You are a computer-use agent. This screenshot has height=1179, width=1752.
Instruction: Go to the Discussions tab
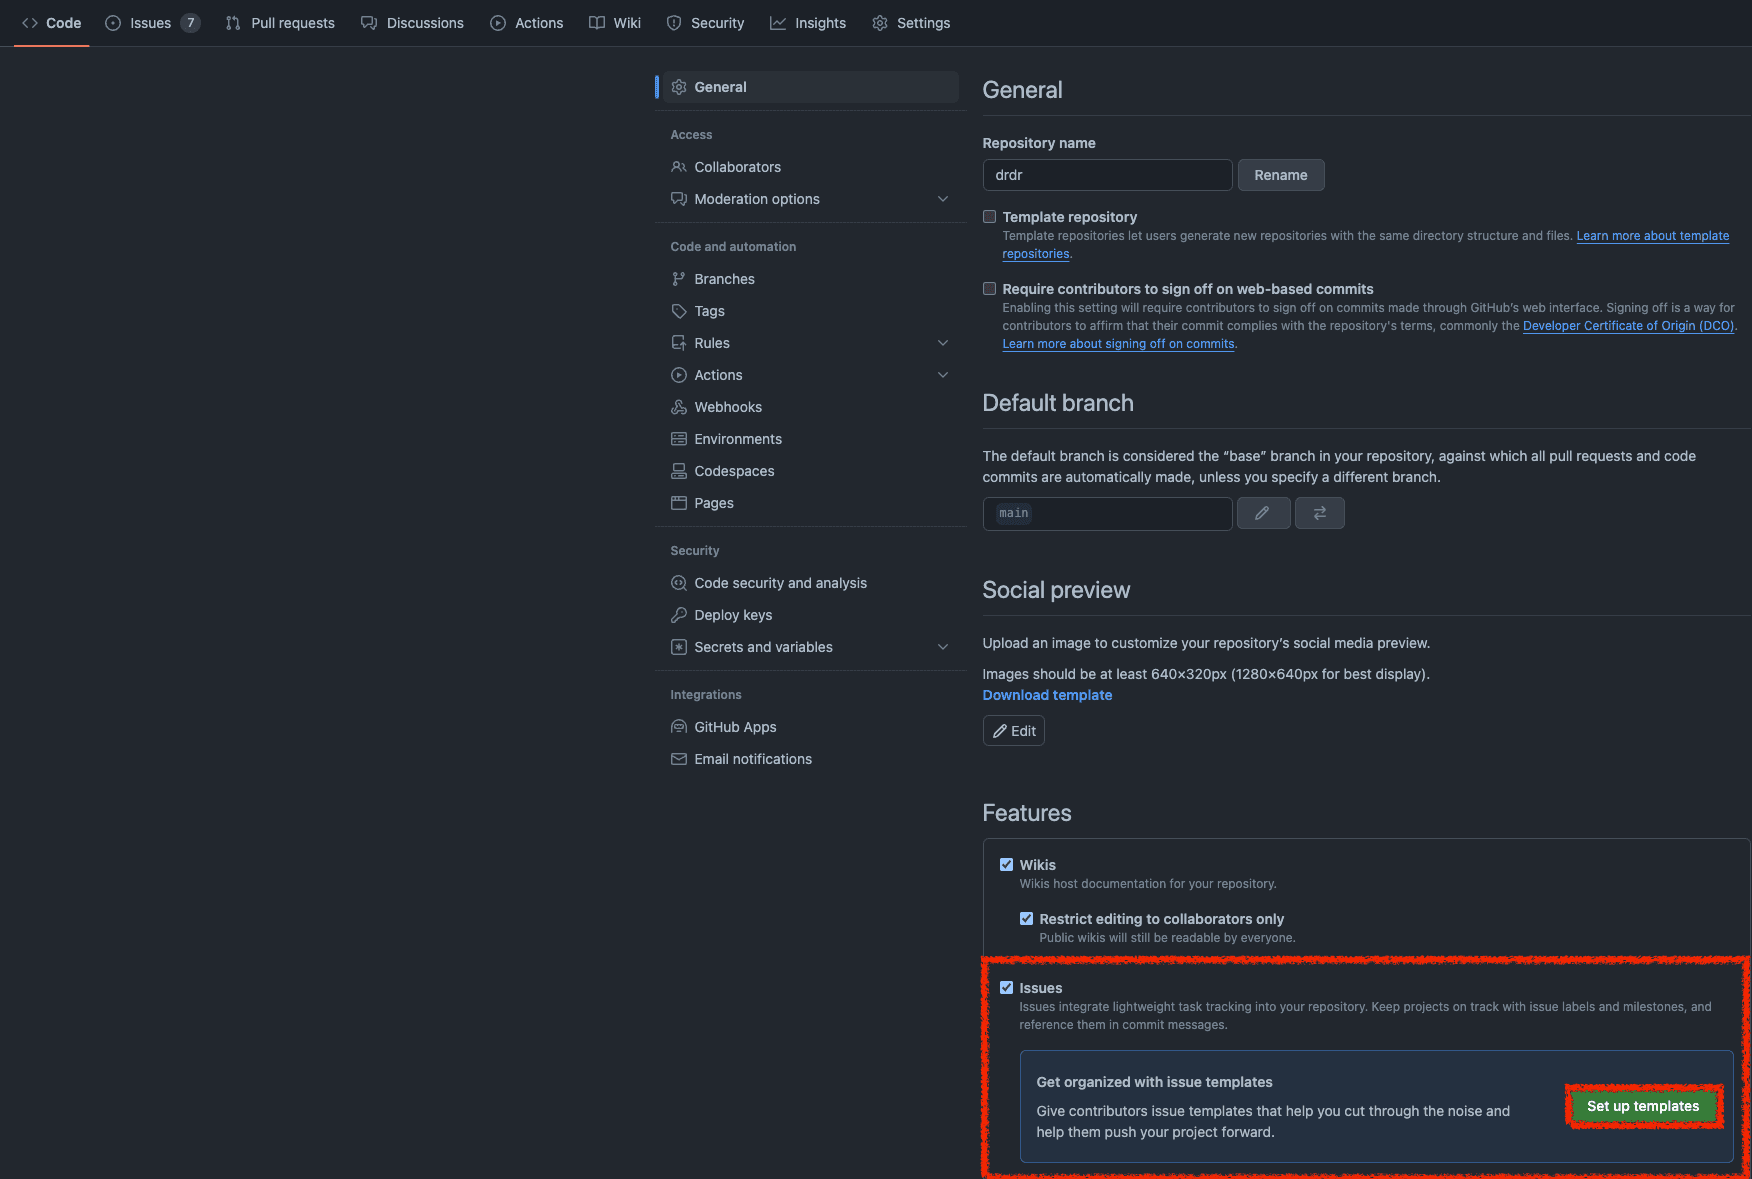413,23
